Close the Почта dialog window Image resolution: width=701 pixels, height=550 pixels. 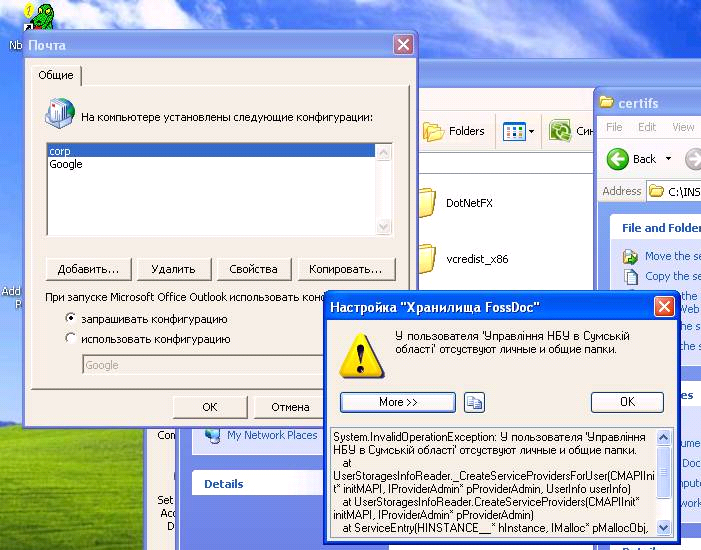[403, 45]
